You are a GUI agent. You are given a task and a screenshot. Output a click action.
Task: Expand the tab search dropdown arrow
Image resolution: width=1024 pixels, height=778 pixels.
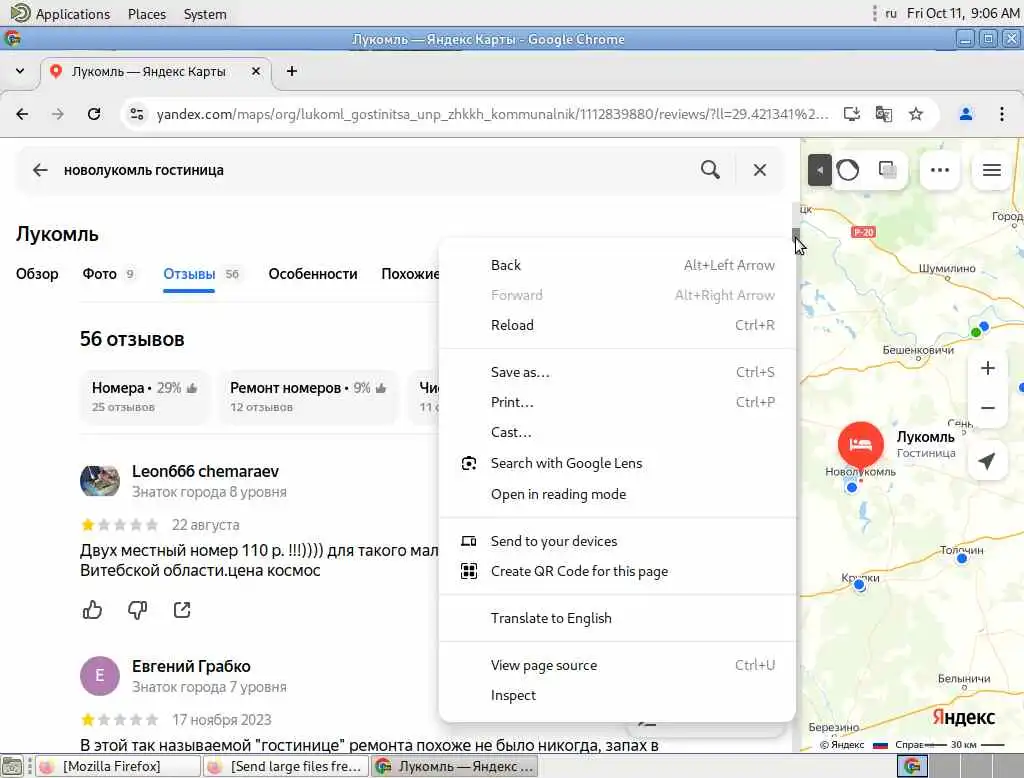pyautogui.click(x=20, y=71)
